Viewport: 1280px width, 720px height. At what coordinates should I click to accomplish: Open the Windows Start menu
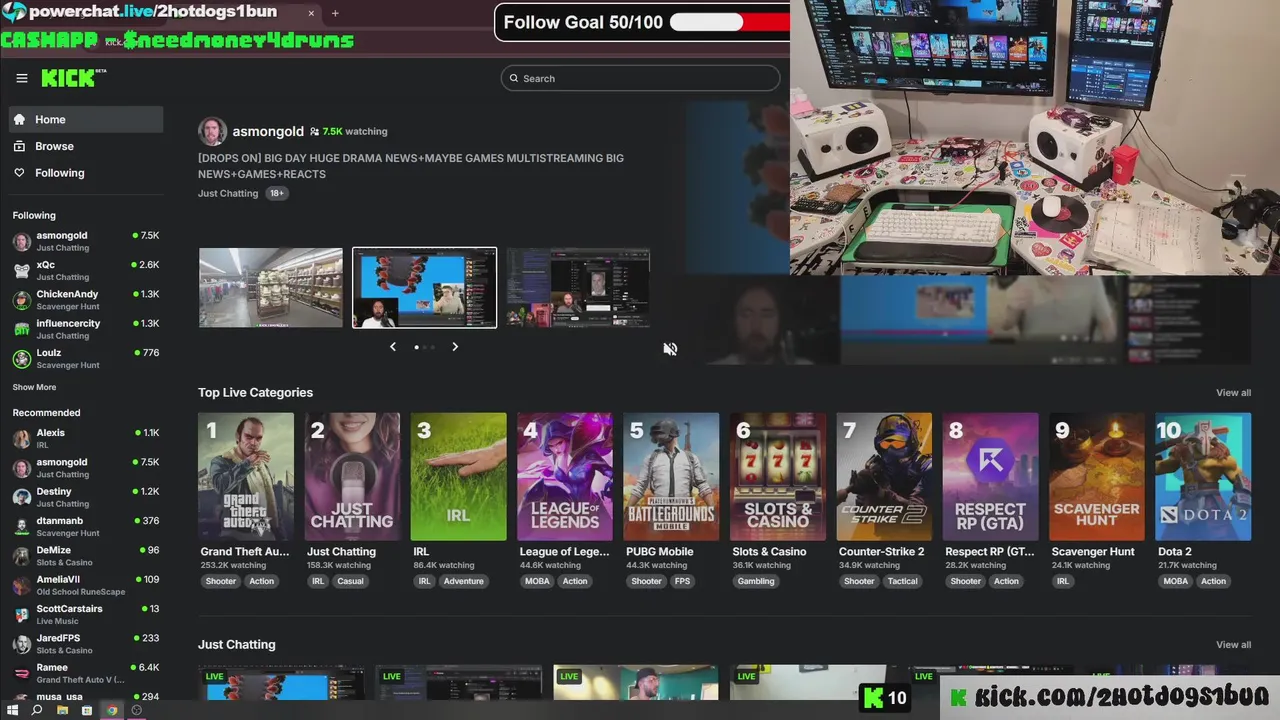(x=12, y=710)
